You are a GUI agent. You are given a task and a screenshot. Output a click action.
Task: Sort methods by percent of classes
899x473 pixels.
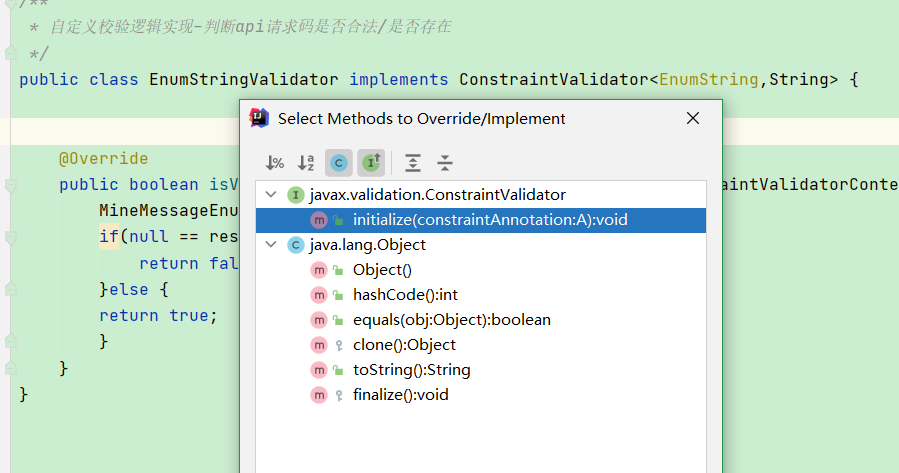(275, 163)
